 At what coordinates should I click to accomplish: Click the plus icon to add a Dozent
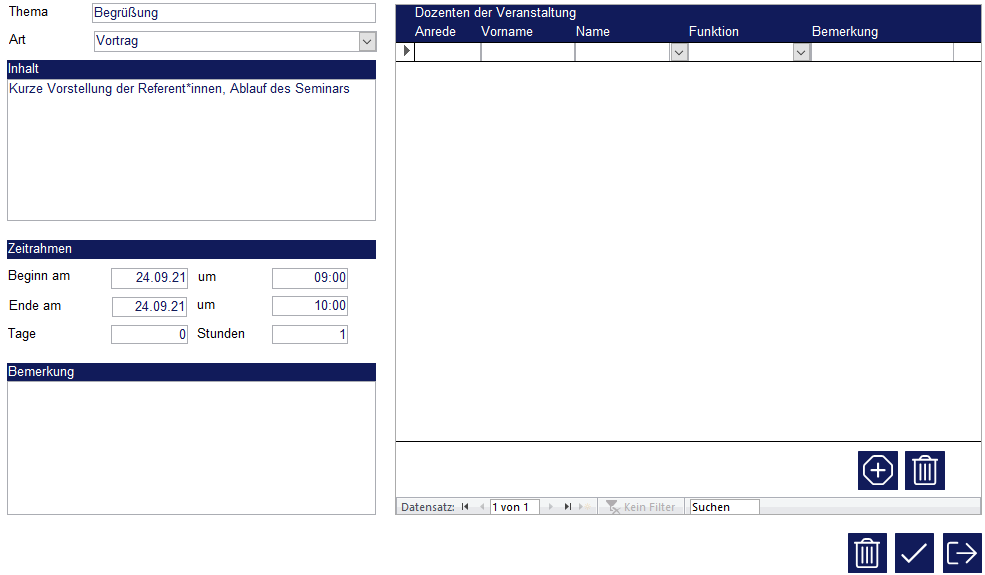[x=877, y=470]
